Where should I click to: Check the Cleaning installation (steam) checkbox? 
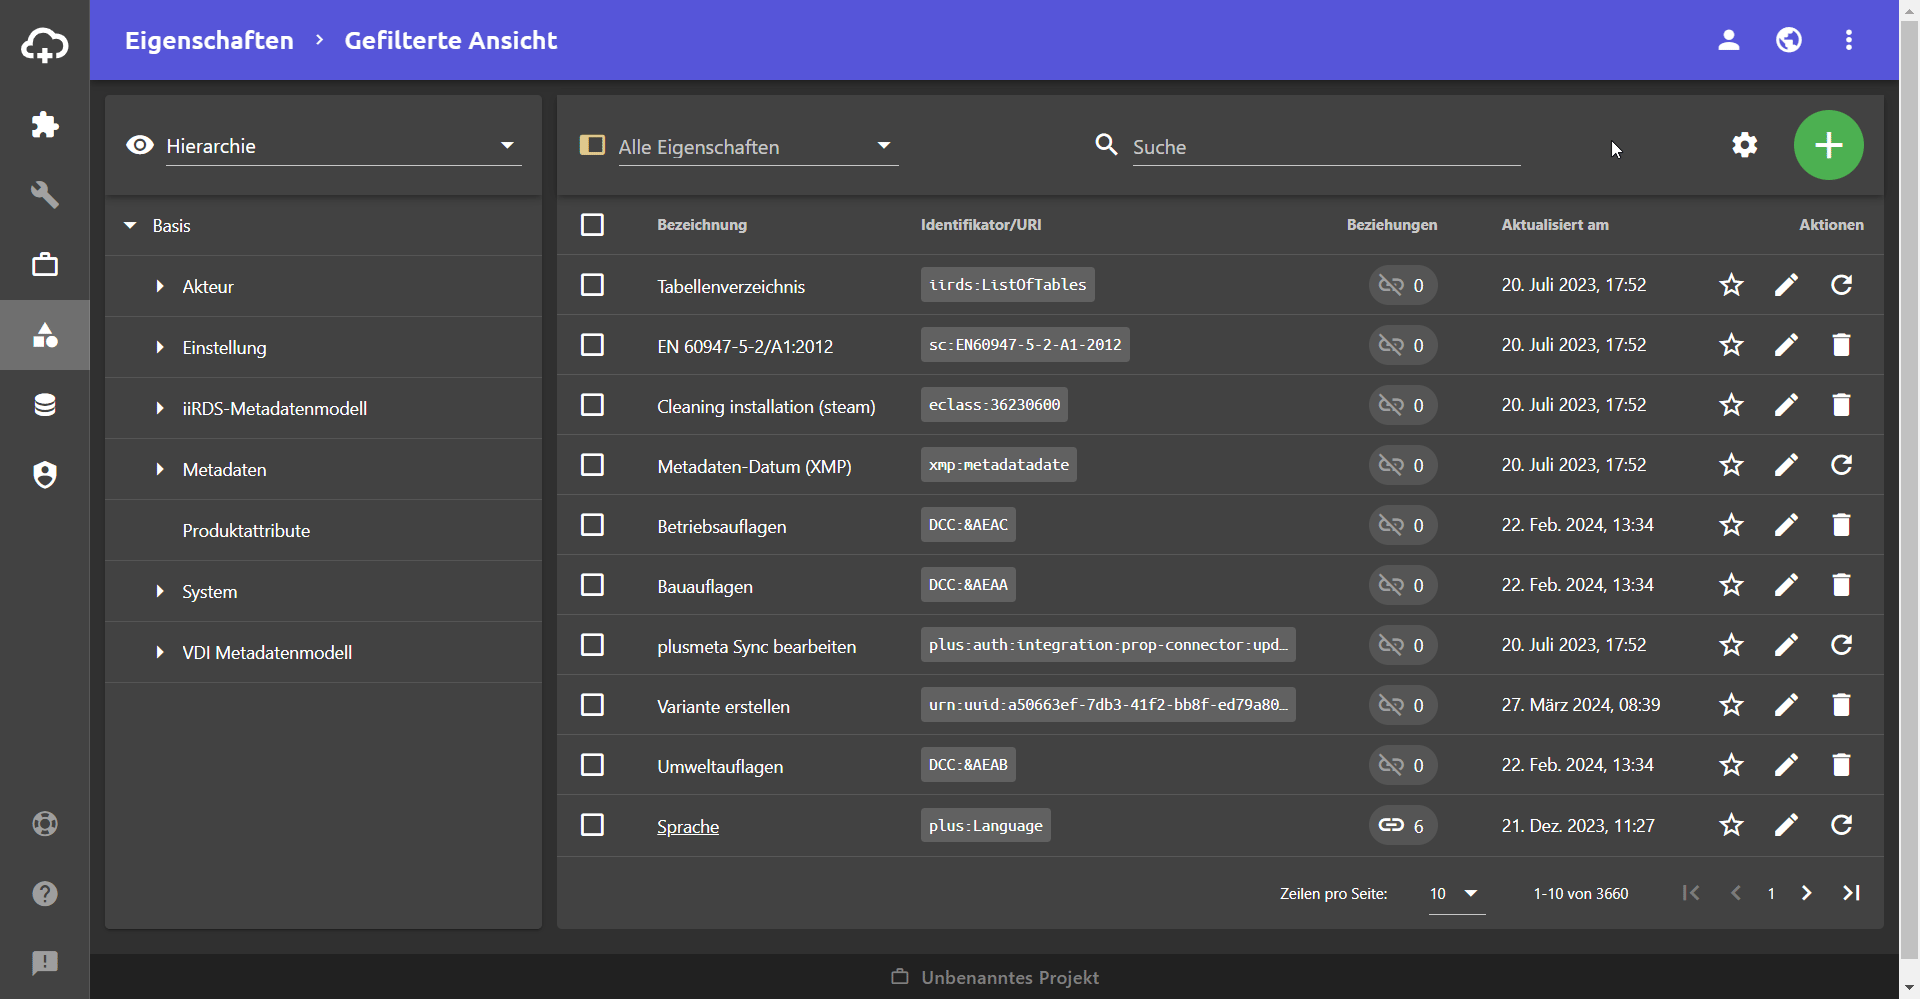click(592, 405)
